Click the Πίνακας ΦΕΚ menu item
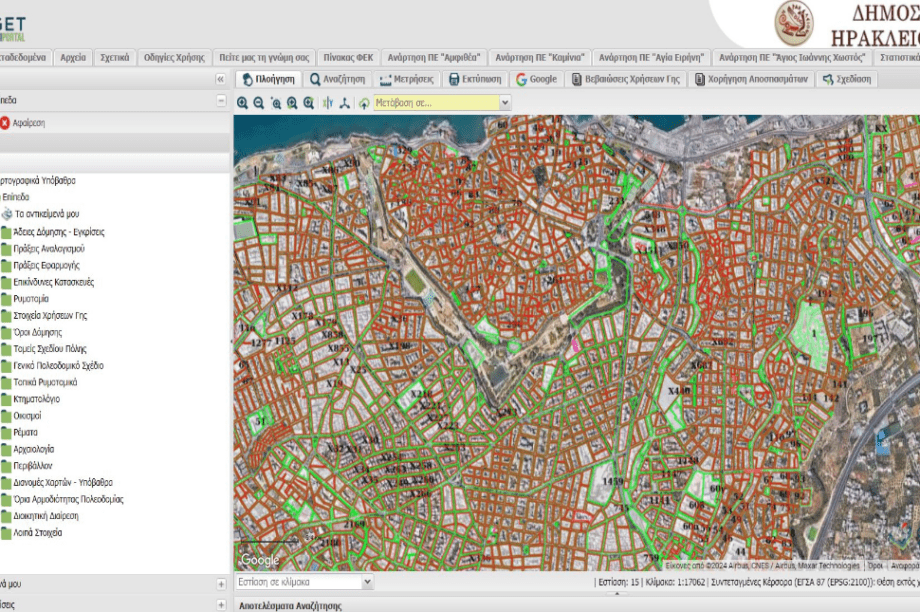This screenshot has height=612, width=920. [348, 57]
